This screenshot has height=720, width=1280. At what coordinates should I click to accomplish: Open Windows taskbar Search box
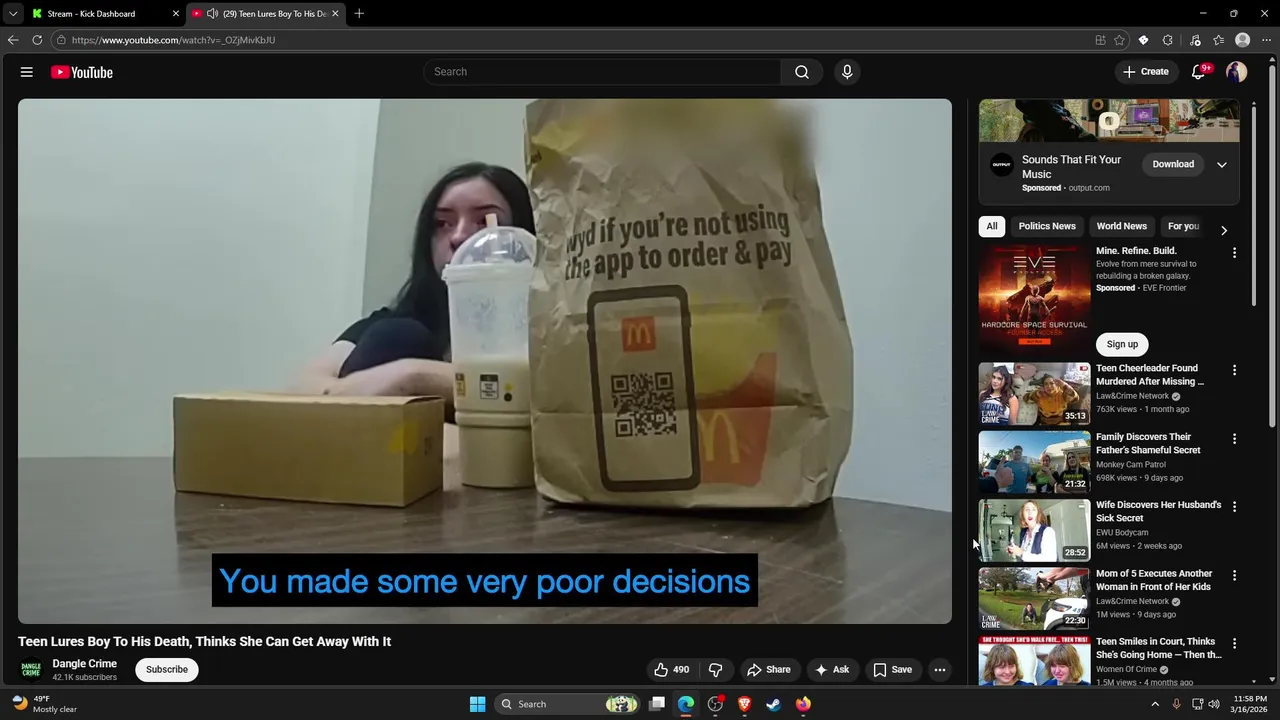(x=567, y=704)
